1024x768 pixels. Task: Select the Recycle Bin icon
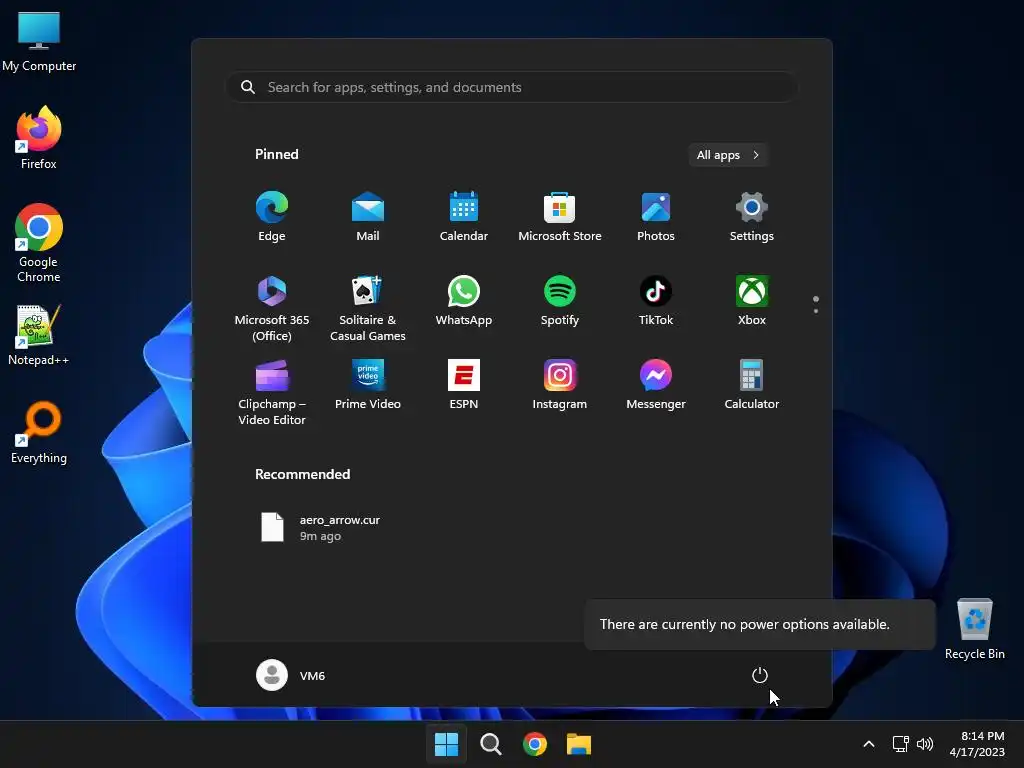pyautogui.click(x=974, y=629)
